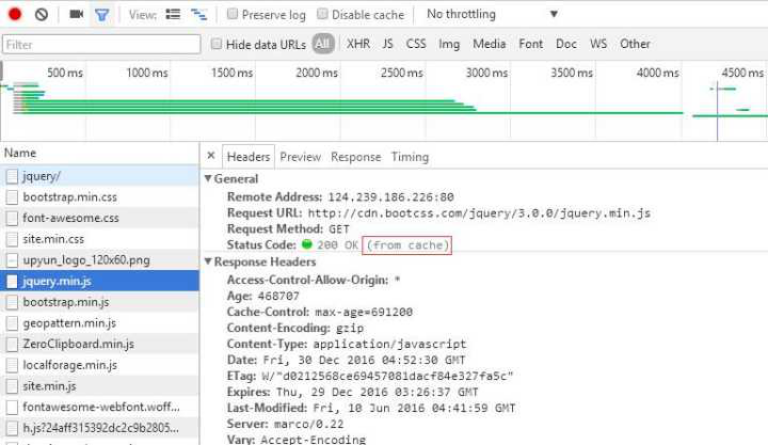Viewport: 768px width, 445px height.
Task: Filter requests by Media
Action: tap(489, 44)
